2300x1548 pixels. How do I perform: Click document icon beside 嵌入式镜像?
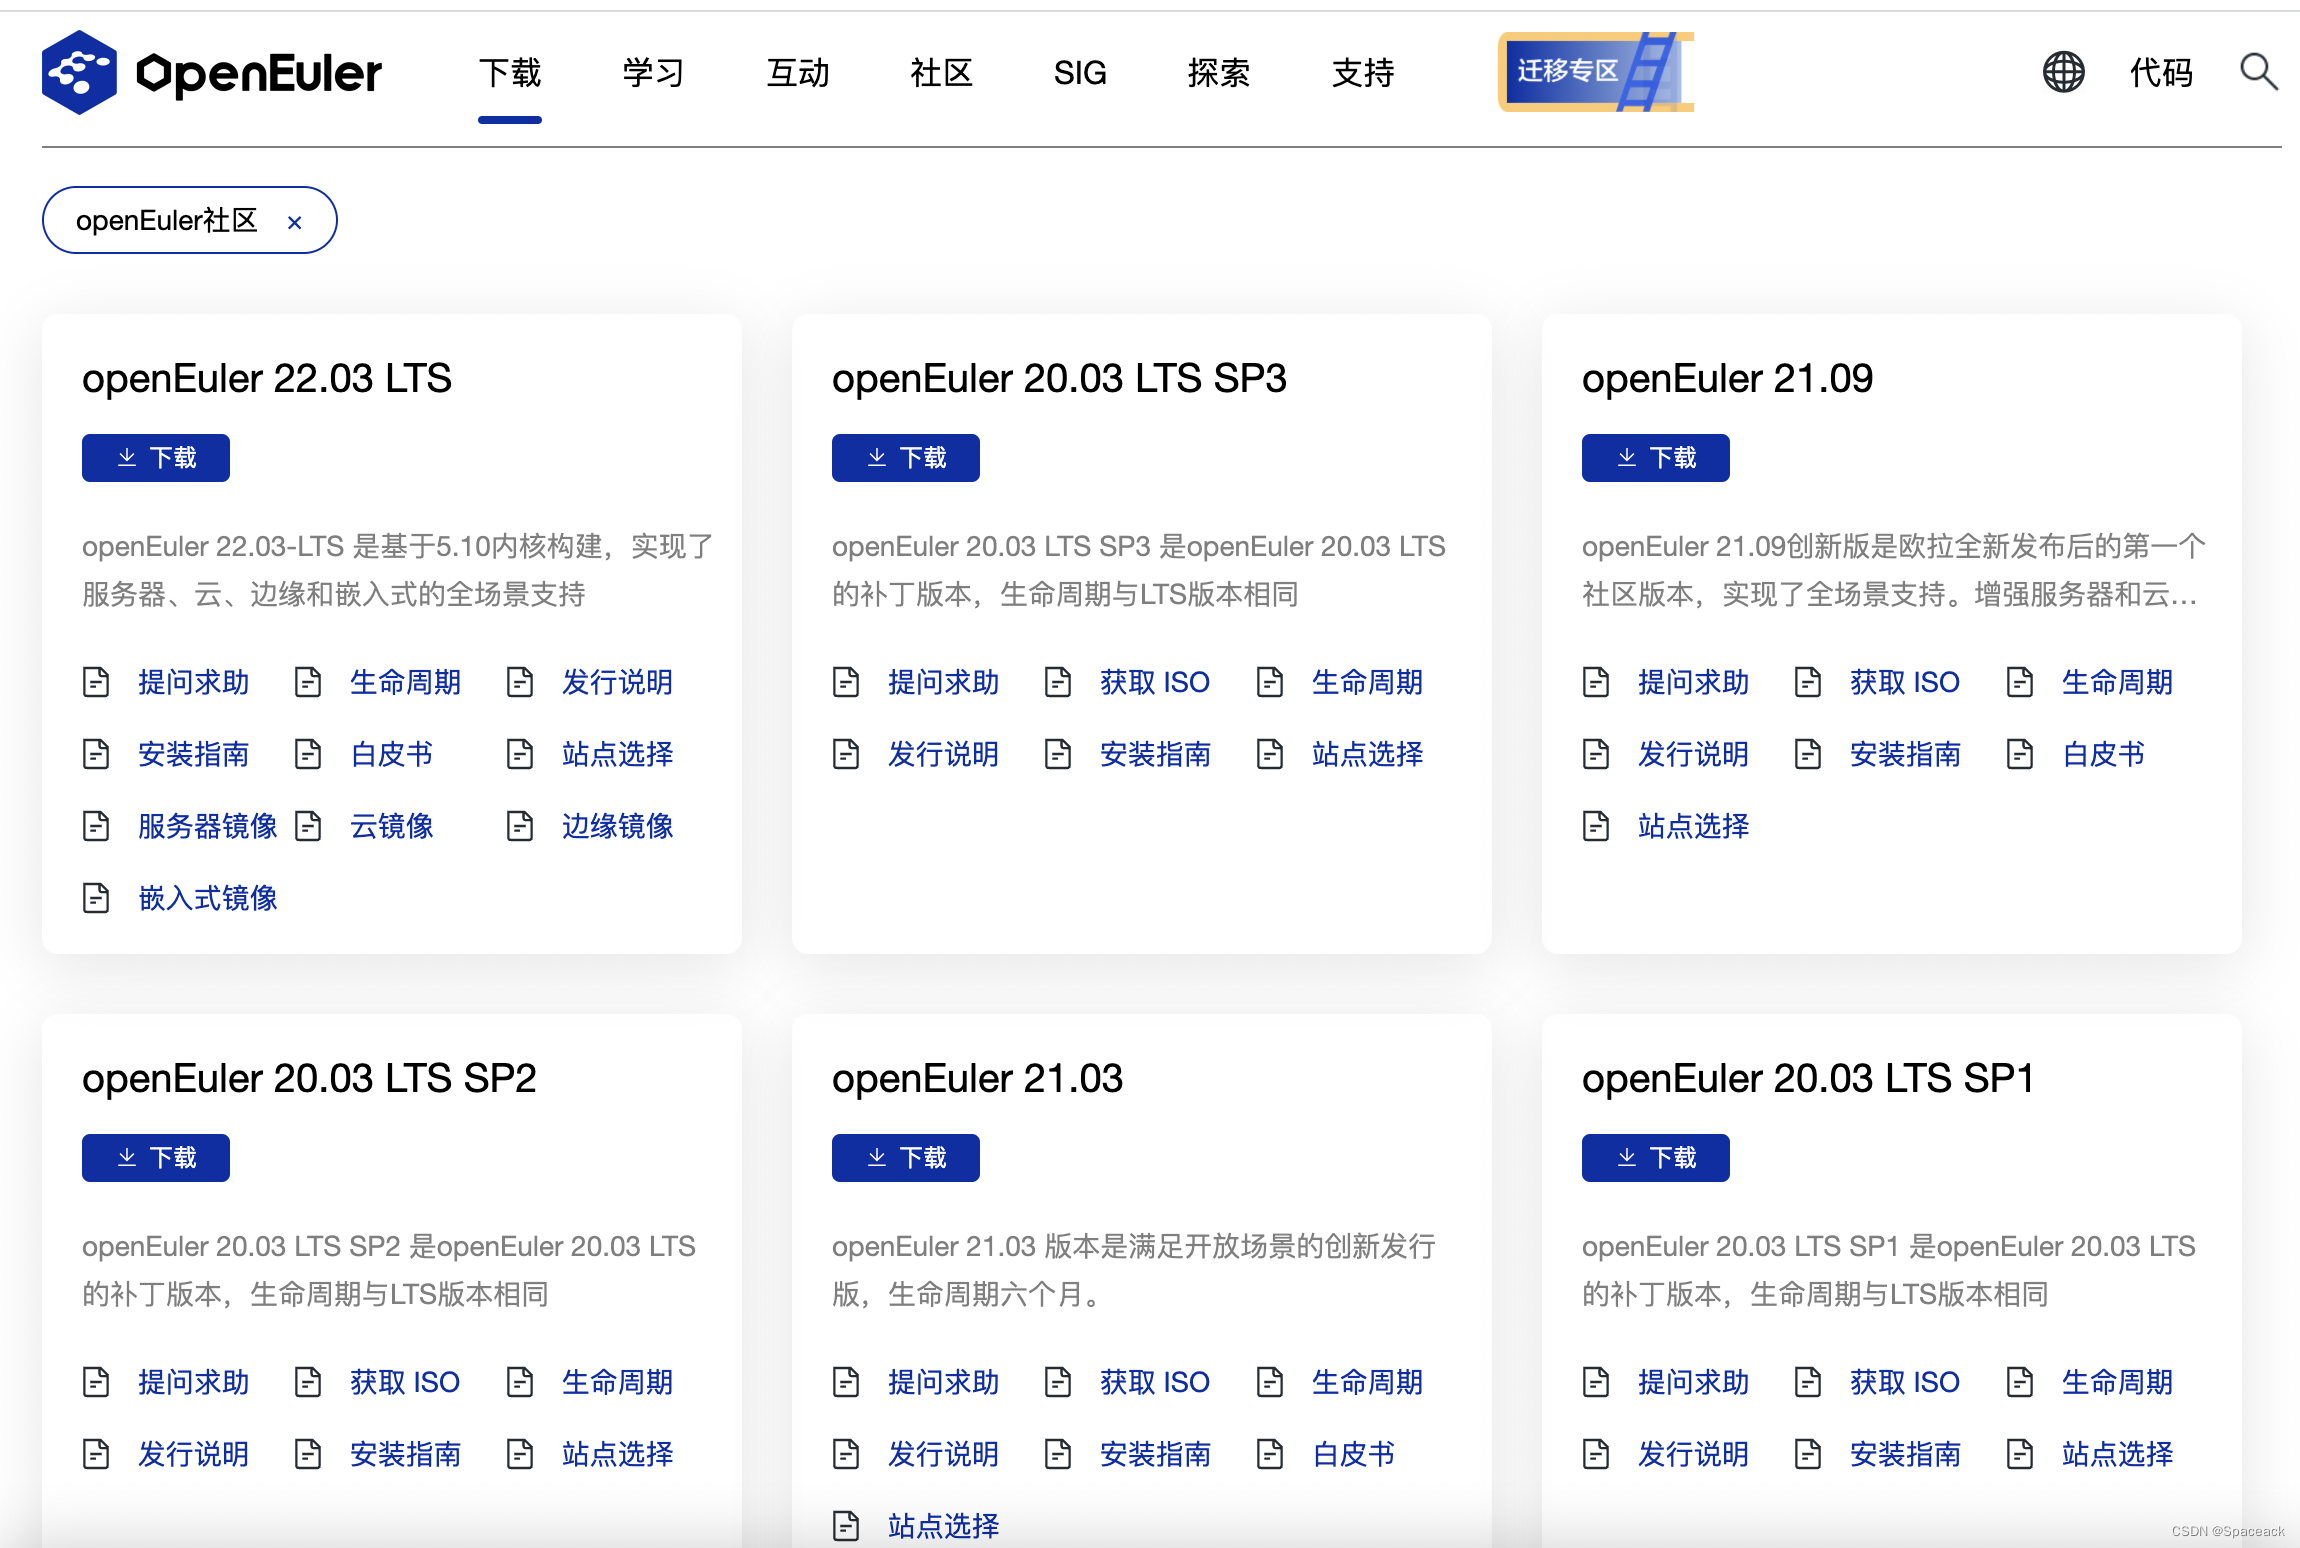[x=96, y=898]
